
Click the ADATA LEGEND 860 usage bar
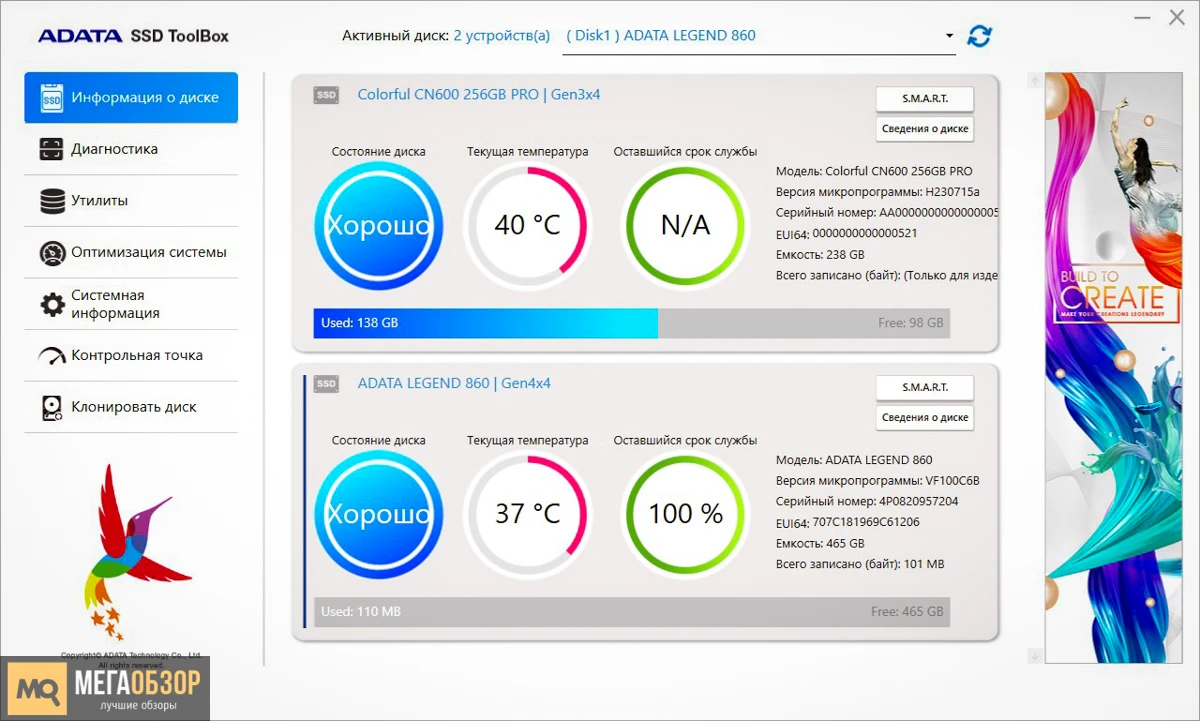[x=632, y=612]
